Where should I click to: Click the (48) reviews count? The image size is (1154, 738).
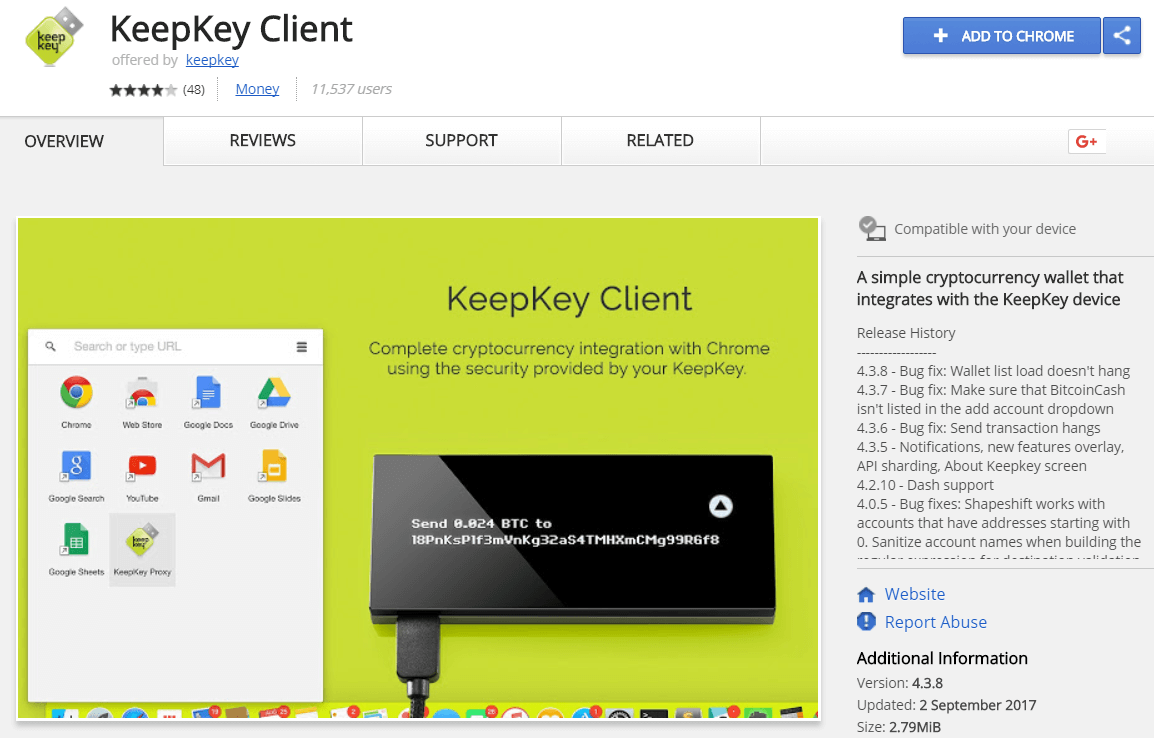194,90
